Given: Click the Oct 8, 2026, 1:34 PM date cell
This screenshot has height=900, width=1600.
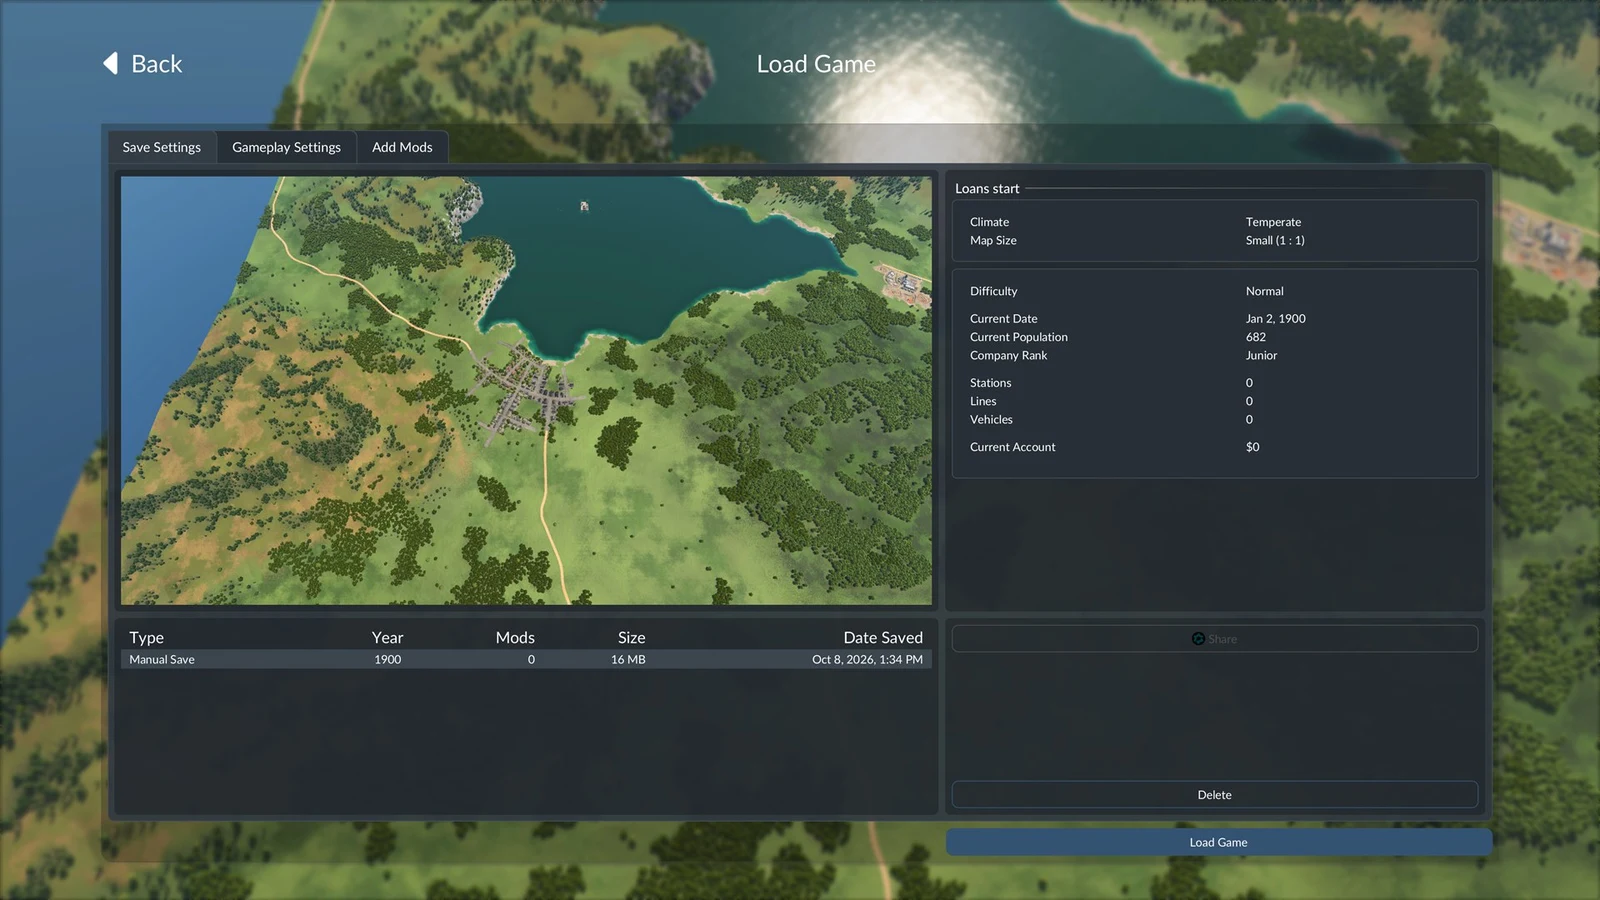Looking at the screenshot, I should 867,660.
